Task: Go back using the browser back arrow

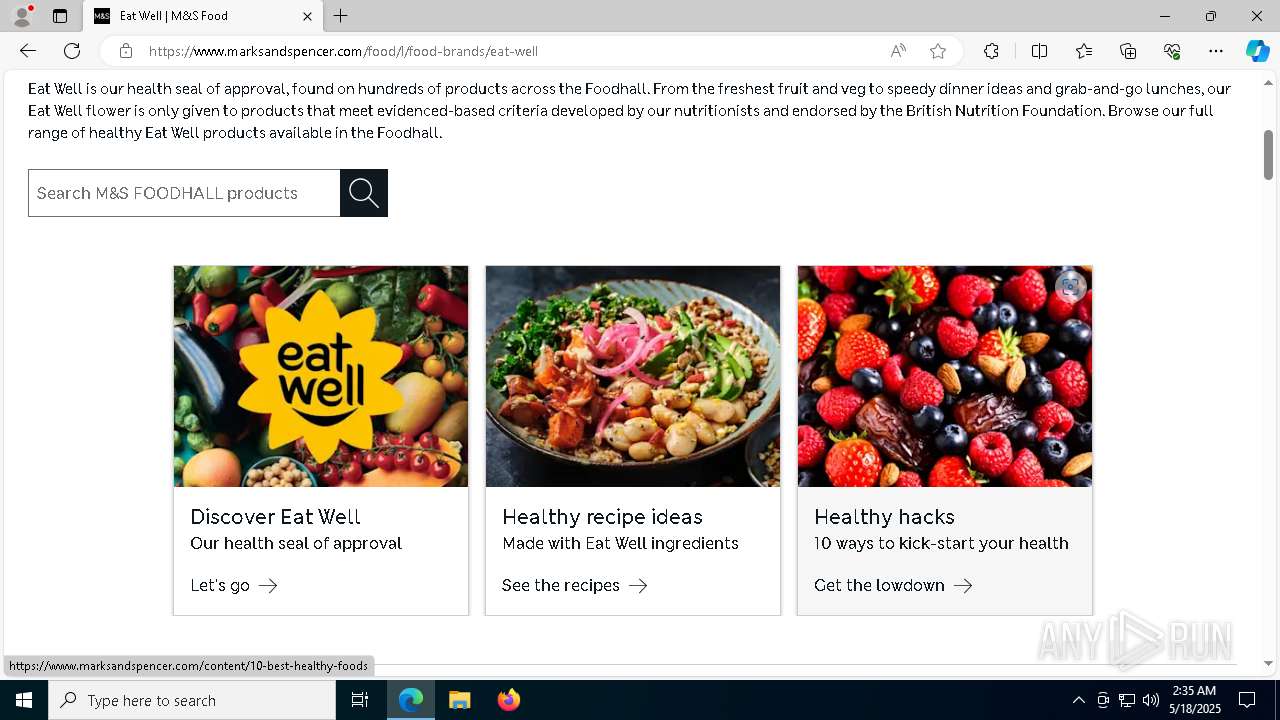Action: (28, 51)
